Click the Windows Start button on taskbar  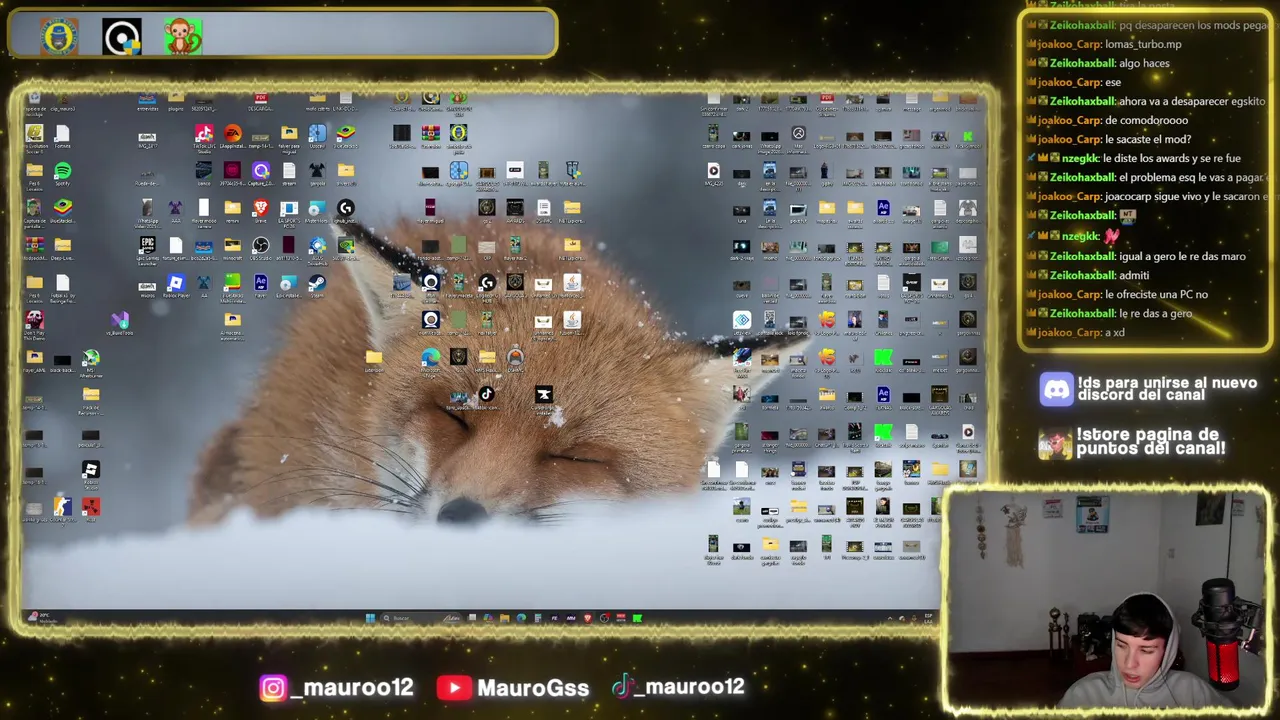(x=370, y=618)
